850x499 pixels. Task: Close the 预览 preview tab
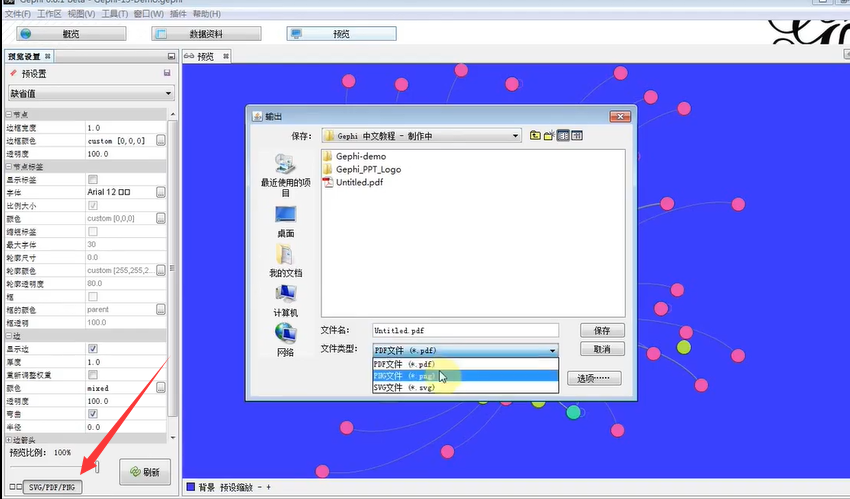(226, 56)
